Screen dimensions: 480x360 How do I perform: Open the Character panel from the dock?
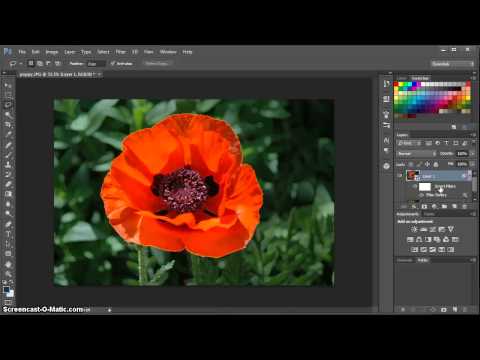(387, 140)
